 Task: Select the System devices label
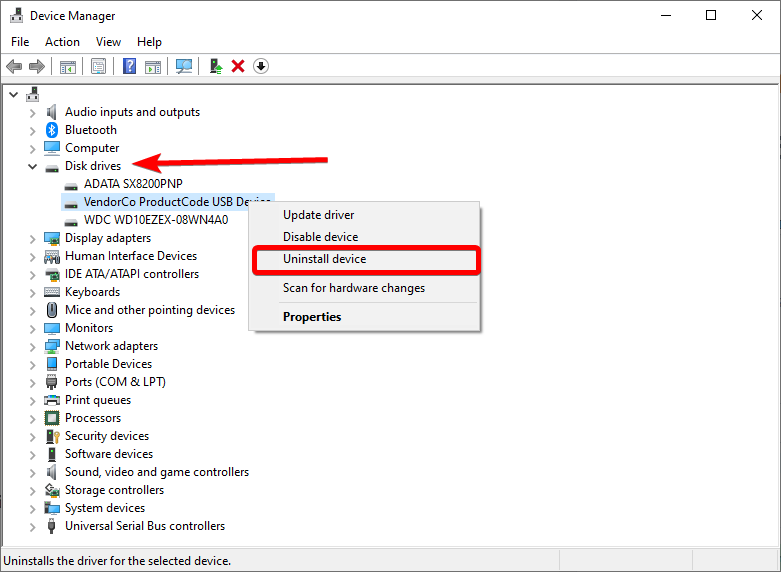pos(105,508)
